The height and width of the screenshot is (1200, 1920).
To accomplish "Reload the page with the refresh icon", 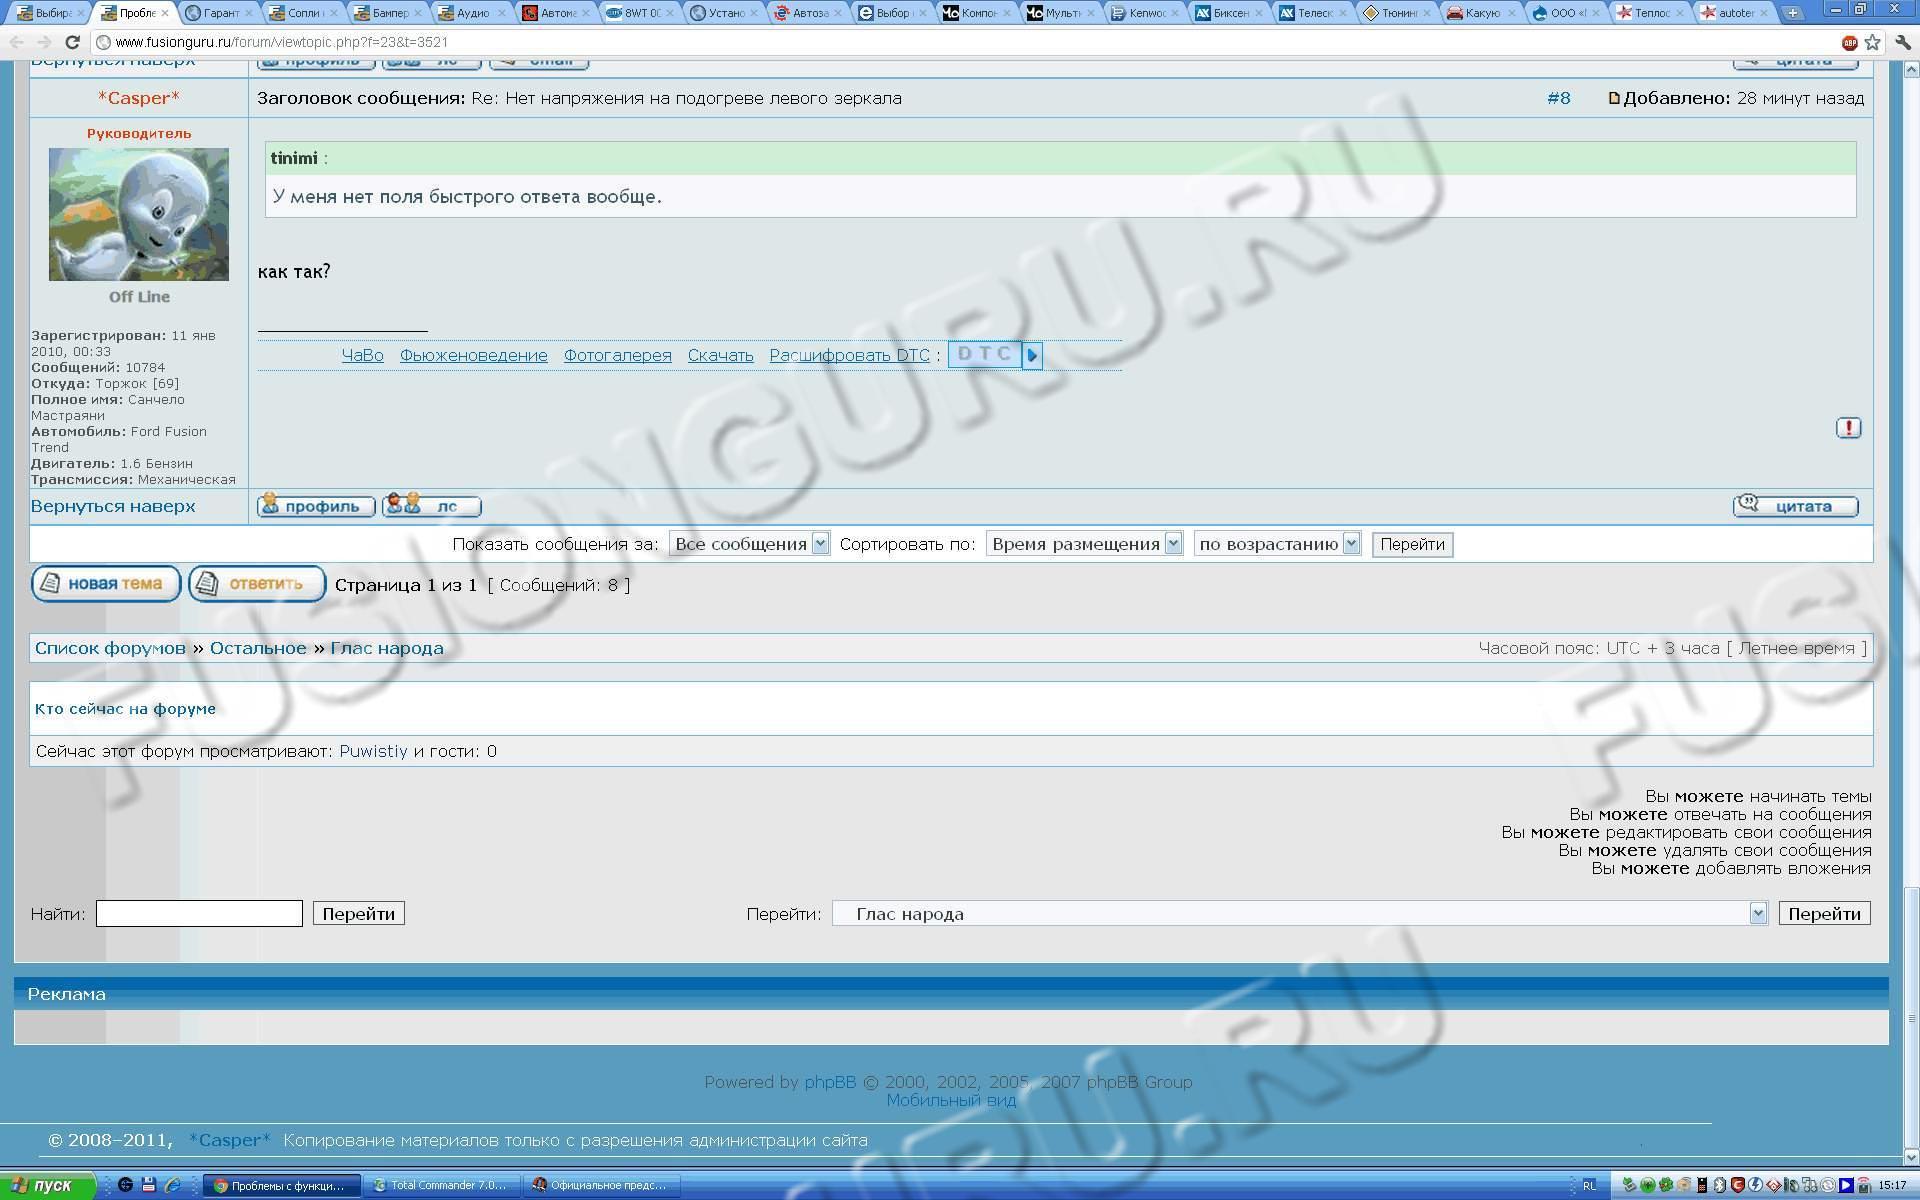I will (x=72, y=42).
